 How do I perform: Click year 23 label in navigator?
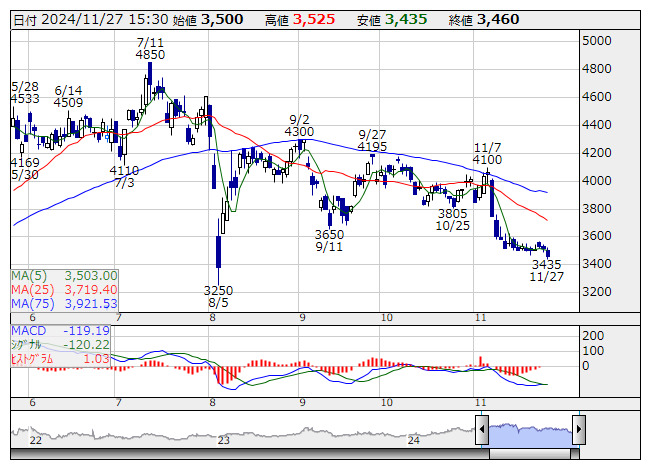click(224, 440)
